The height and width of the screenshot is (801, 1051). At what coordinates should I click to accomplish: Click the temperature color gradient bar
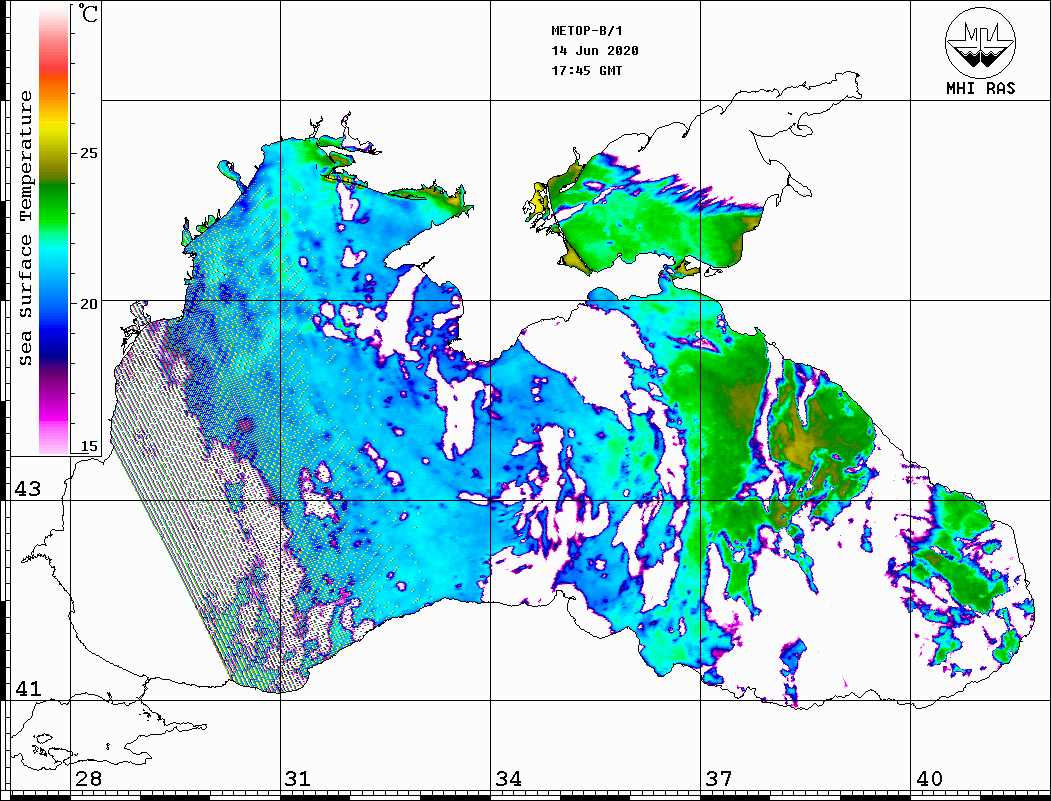54,230
